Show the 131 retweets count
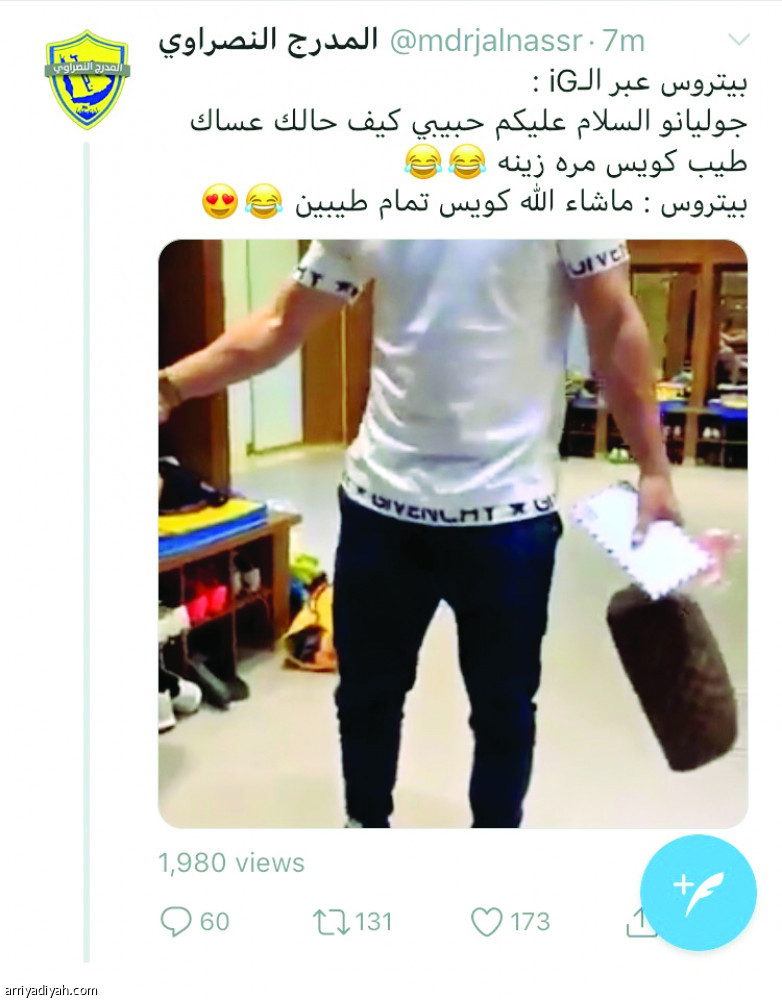This screenshot has width=782, height=1000. (x=374, y=922)
